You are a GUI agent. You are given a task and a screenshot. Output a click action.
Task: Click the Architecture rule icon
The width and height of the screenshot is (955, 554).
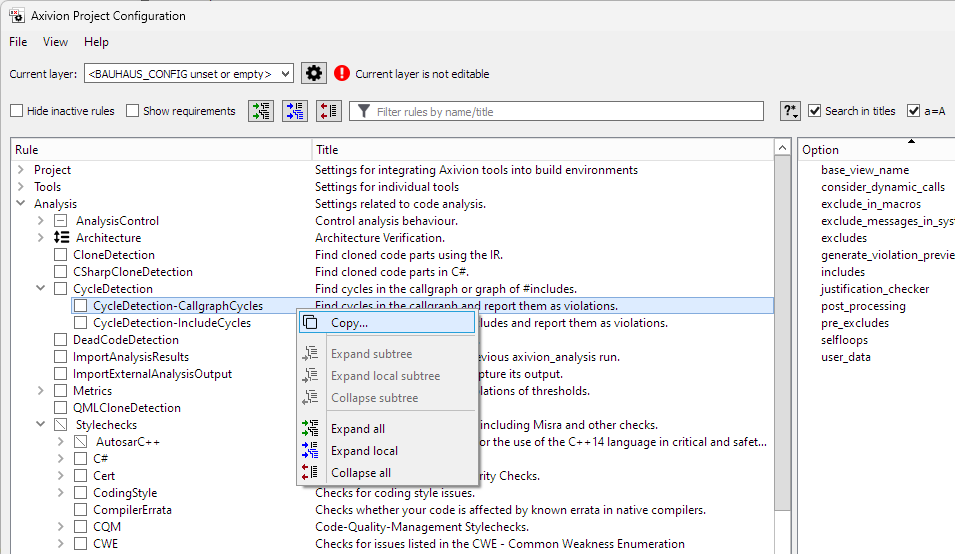(62, 237)
